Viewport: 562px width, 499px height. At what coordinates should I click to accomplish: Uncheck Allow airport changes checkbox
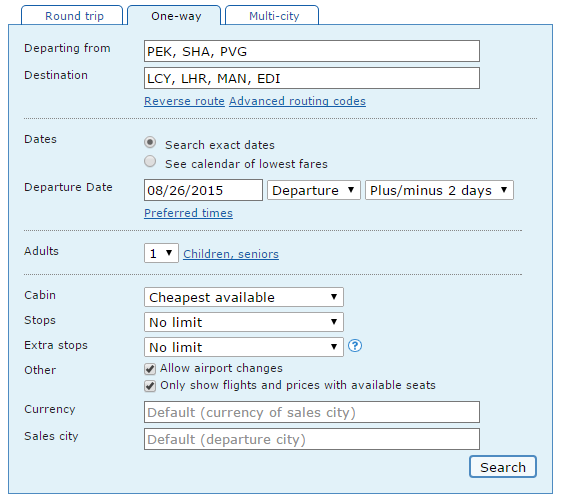click(150, 369)
